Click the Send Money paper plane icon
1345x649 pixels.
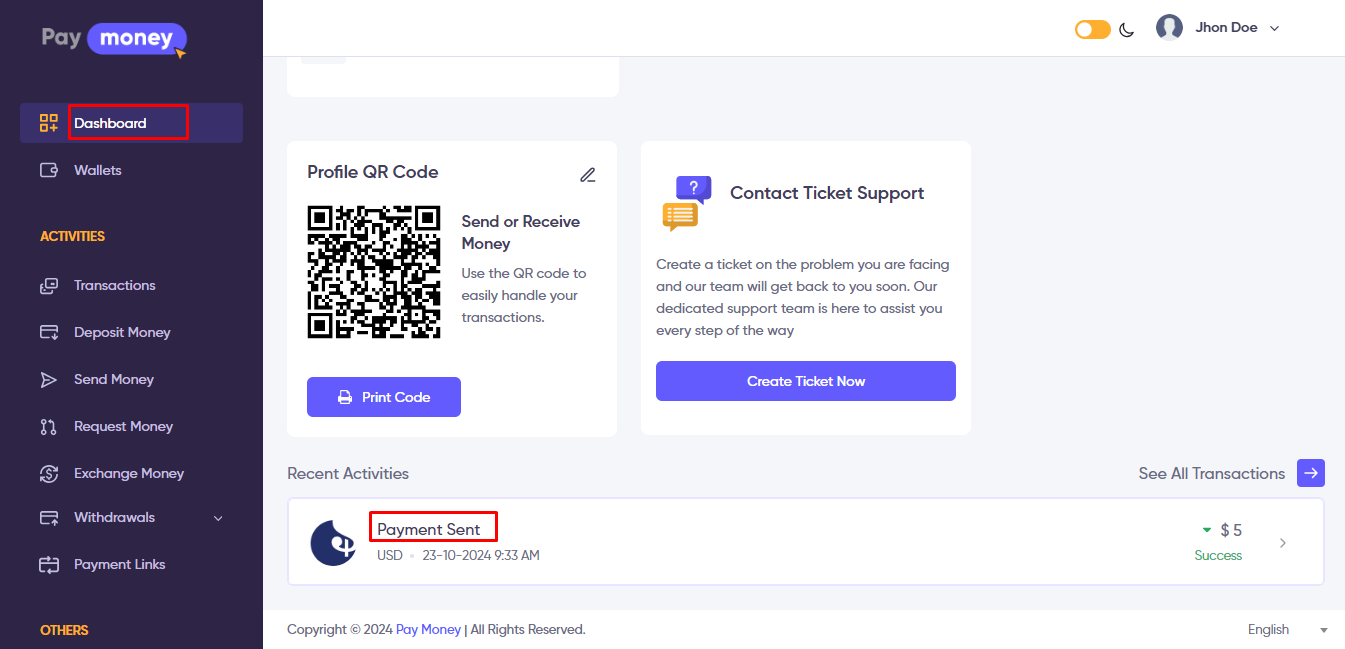pos(49,379)
